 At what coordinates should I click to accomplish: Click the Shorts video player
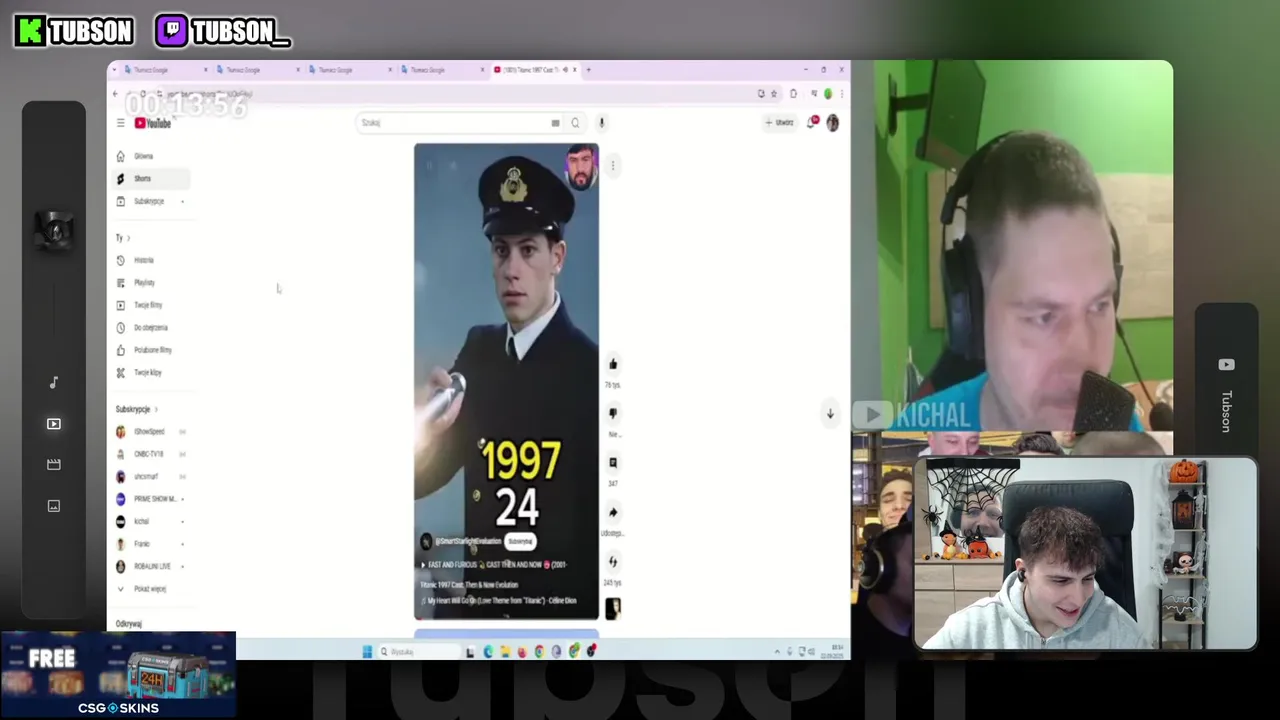click(507, 382)
